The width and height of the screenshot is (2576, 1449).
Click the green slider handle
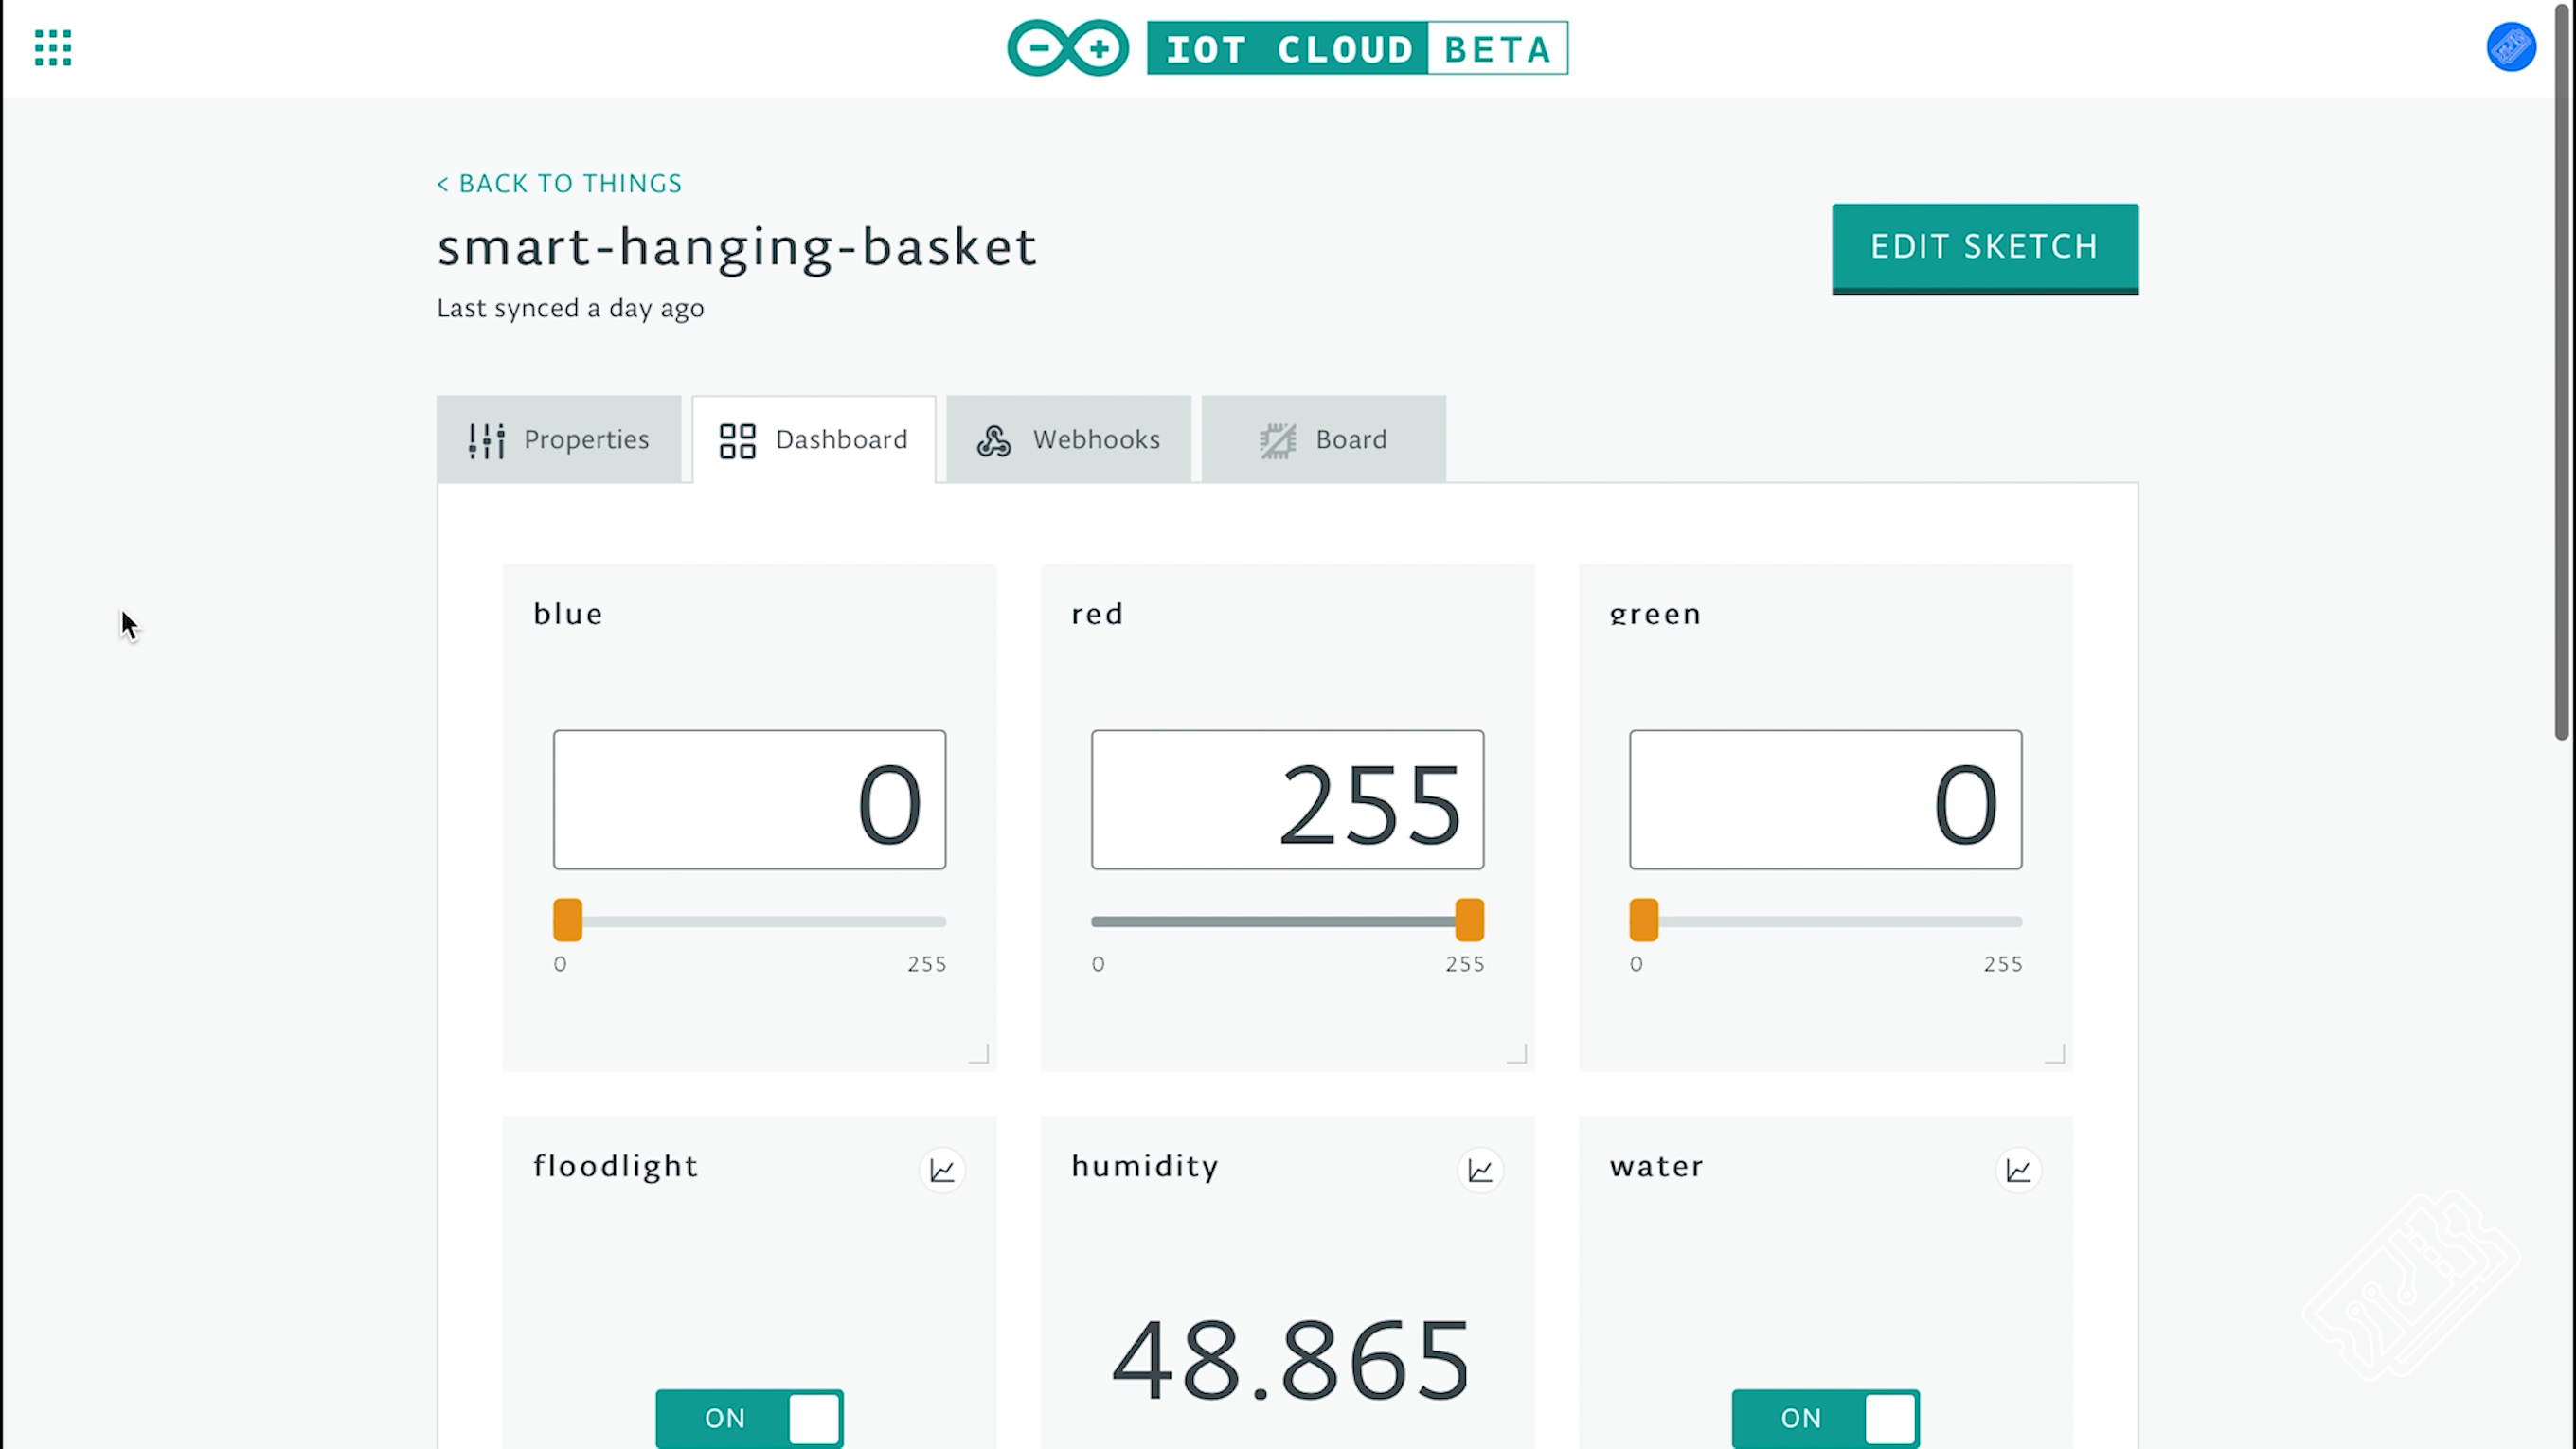[x=1642, y=921]
